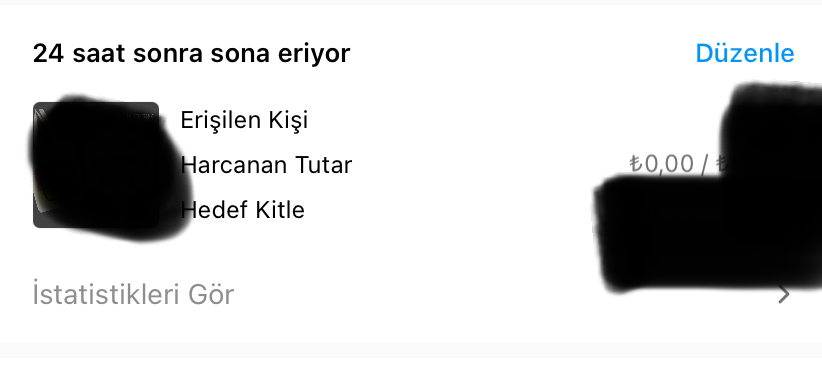Screen dimensions: 822x373
Task: View insights through İstatistikleri Gör row
Action: coord(411,294)
